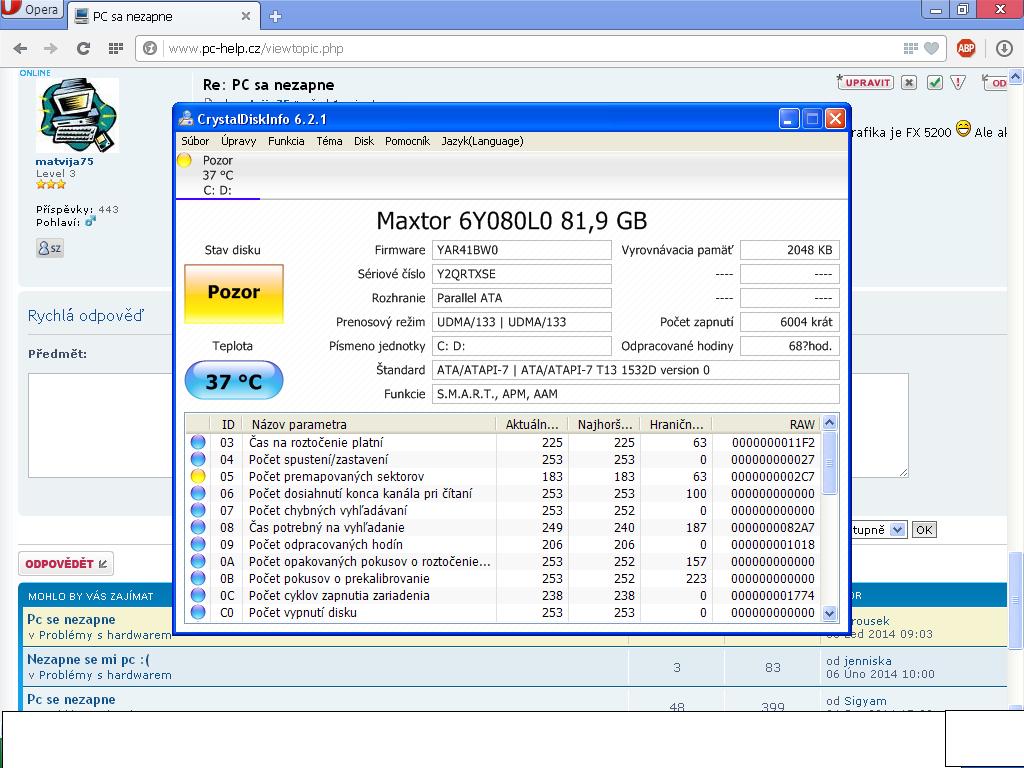Open Disk menu in CrystalDiskInfo

click(x=364, y=141)
